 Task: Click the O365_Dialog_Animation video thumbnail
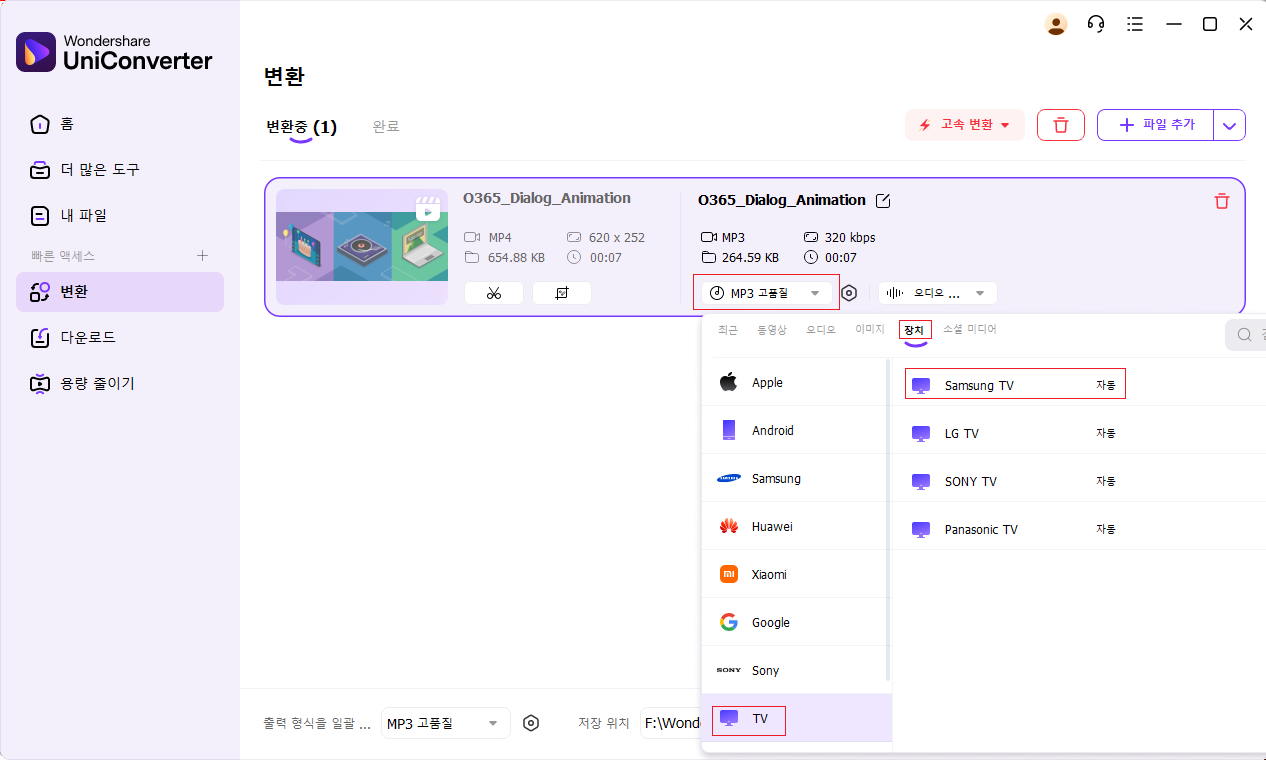(362, 247)
